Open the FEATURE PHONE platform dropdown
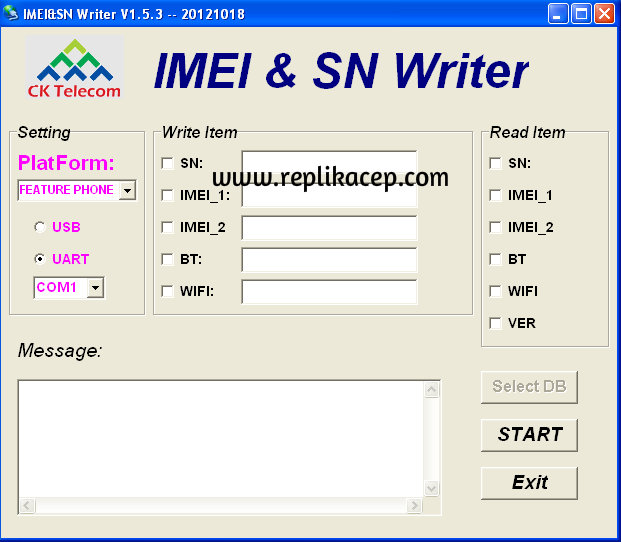The width and height of the screenshot is (621, 542). pyautogui.click(x=127, y=190)
